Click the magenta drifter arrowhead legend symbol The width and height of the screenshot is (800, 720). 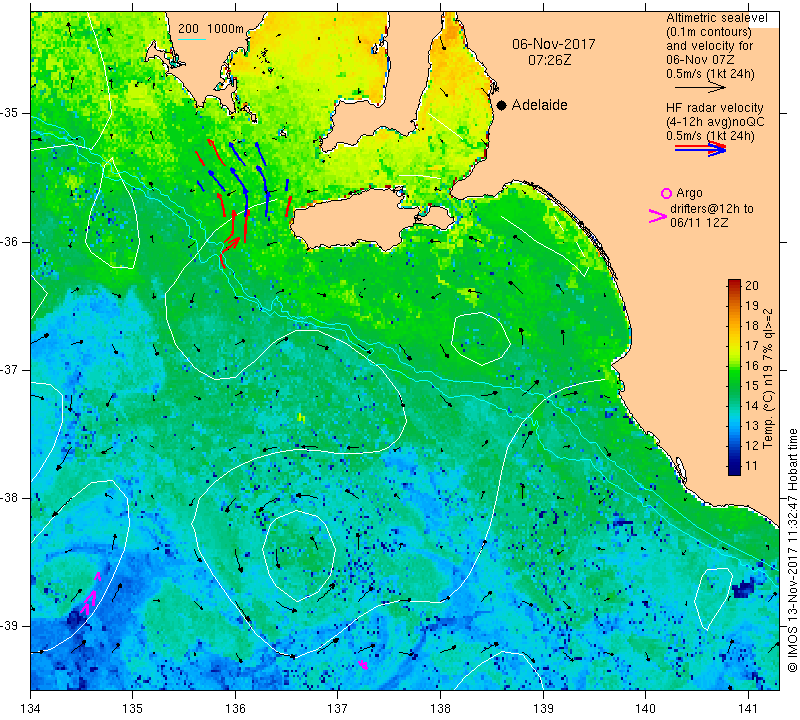click(x=658, y=216)
